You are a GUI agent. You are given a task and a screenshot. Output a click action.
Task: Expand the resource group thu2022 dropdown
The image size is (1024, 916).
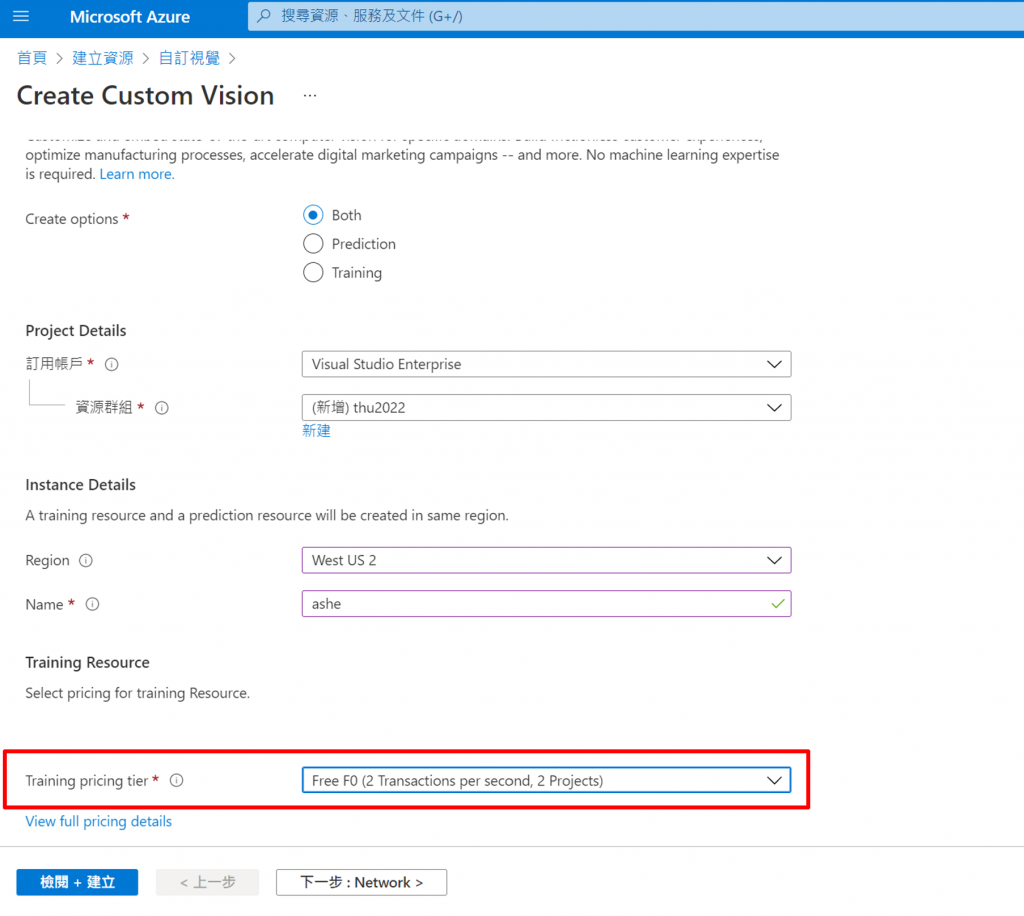pos(546,408)
